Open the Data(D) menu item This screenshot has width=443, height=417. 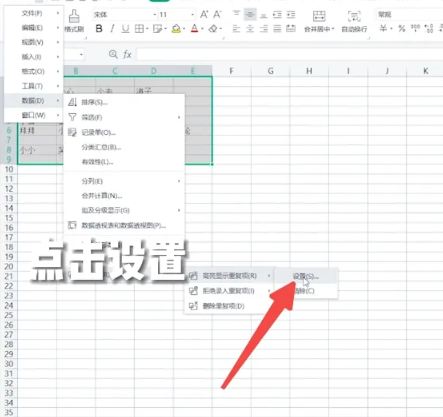(33, 100)
